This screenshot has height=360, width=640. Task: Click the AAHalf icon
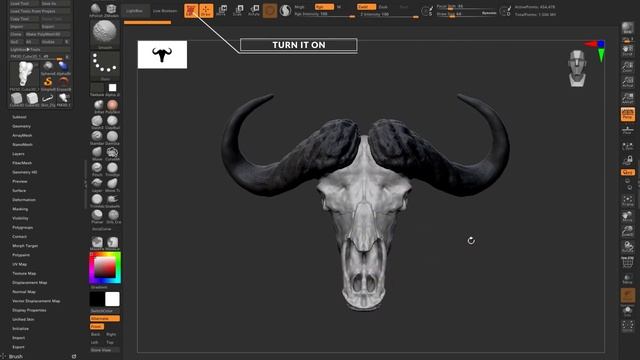627,98
